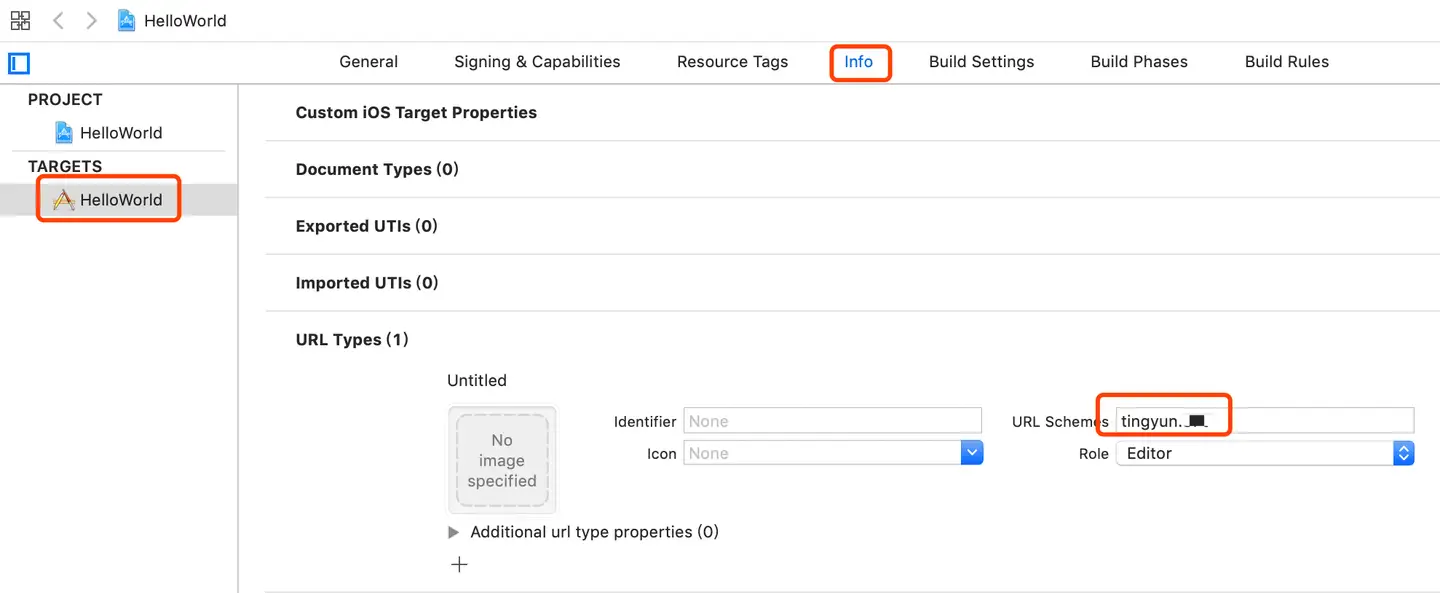Add a new URL type with plus
This screenshot has width=1440, height=593.
point(459,565)
